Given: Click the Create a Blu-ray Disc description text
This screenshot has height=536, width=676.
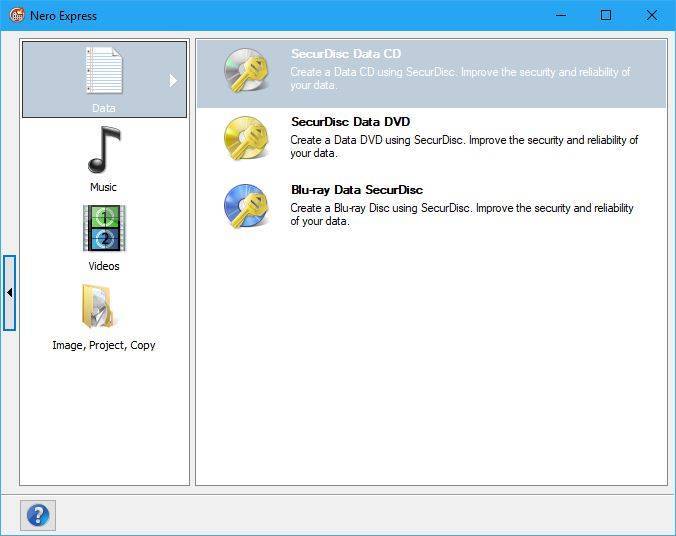Looking at the screenshot, I should pyautogui.click(x=462, y=214).
